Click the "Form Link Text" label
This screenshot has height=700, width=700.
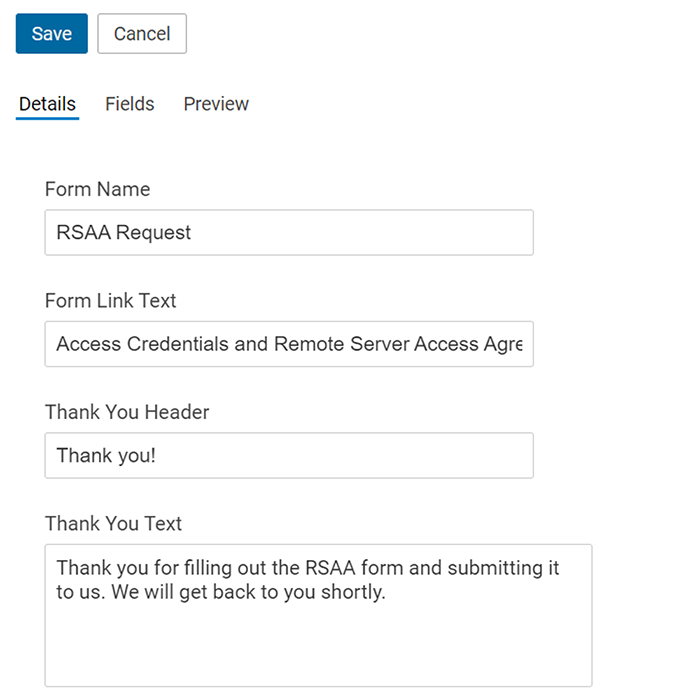tap(110, 300)
